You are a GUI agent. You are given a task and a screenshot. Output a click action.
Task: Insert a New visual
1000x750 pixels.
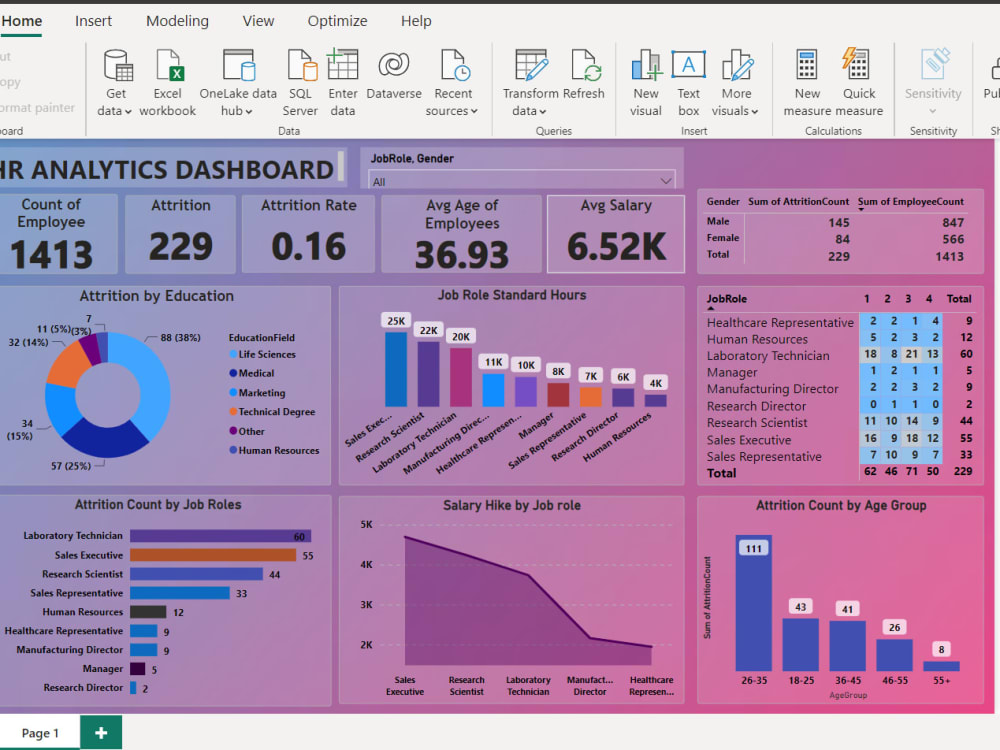coord(646,80)
